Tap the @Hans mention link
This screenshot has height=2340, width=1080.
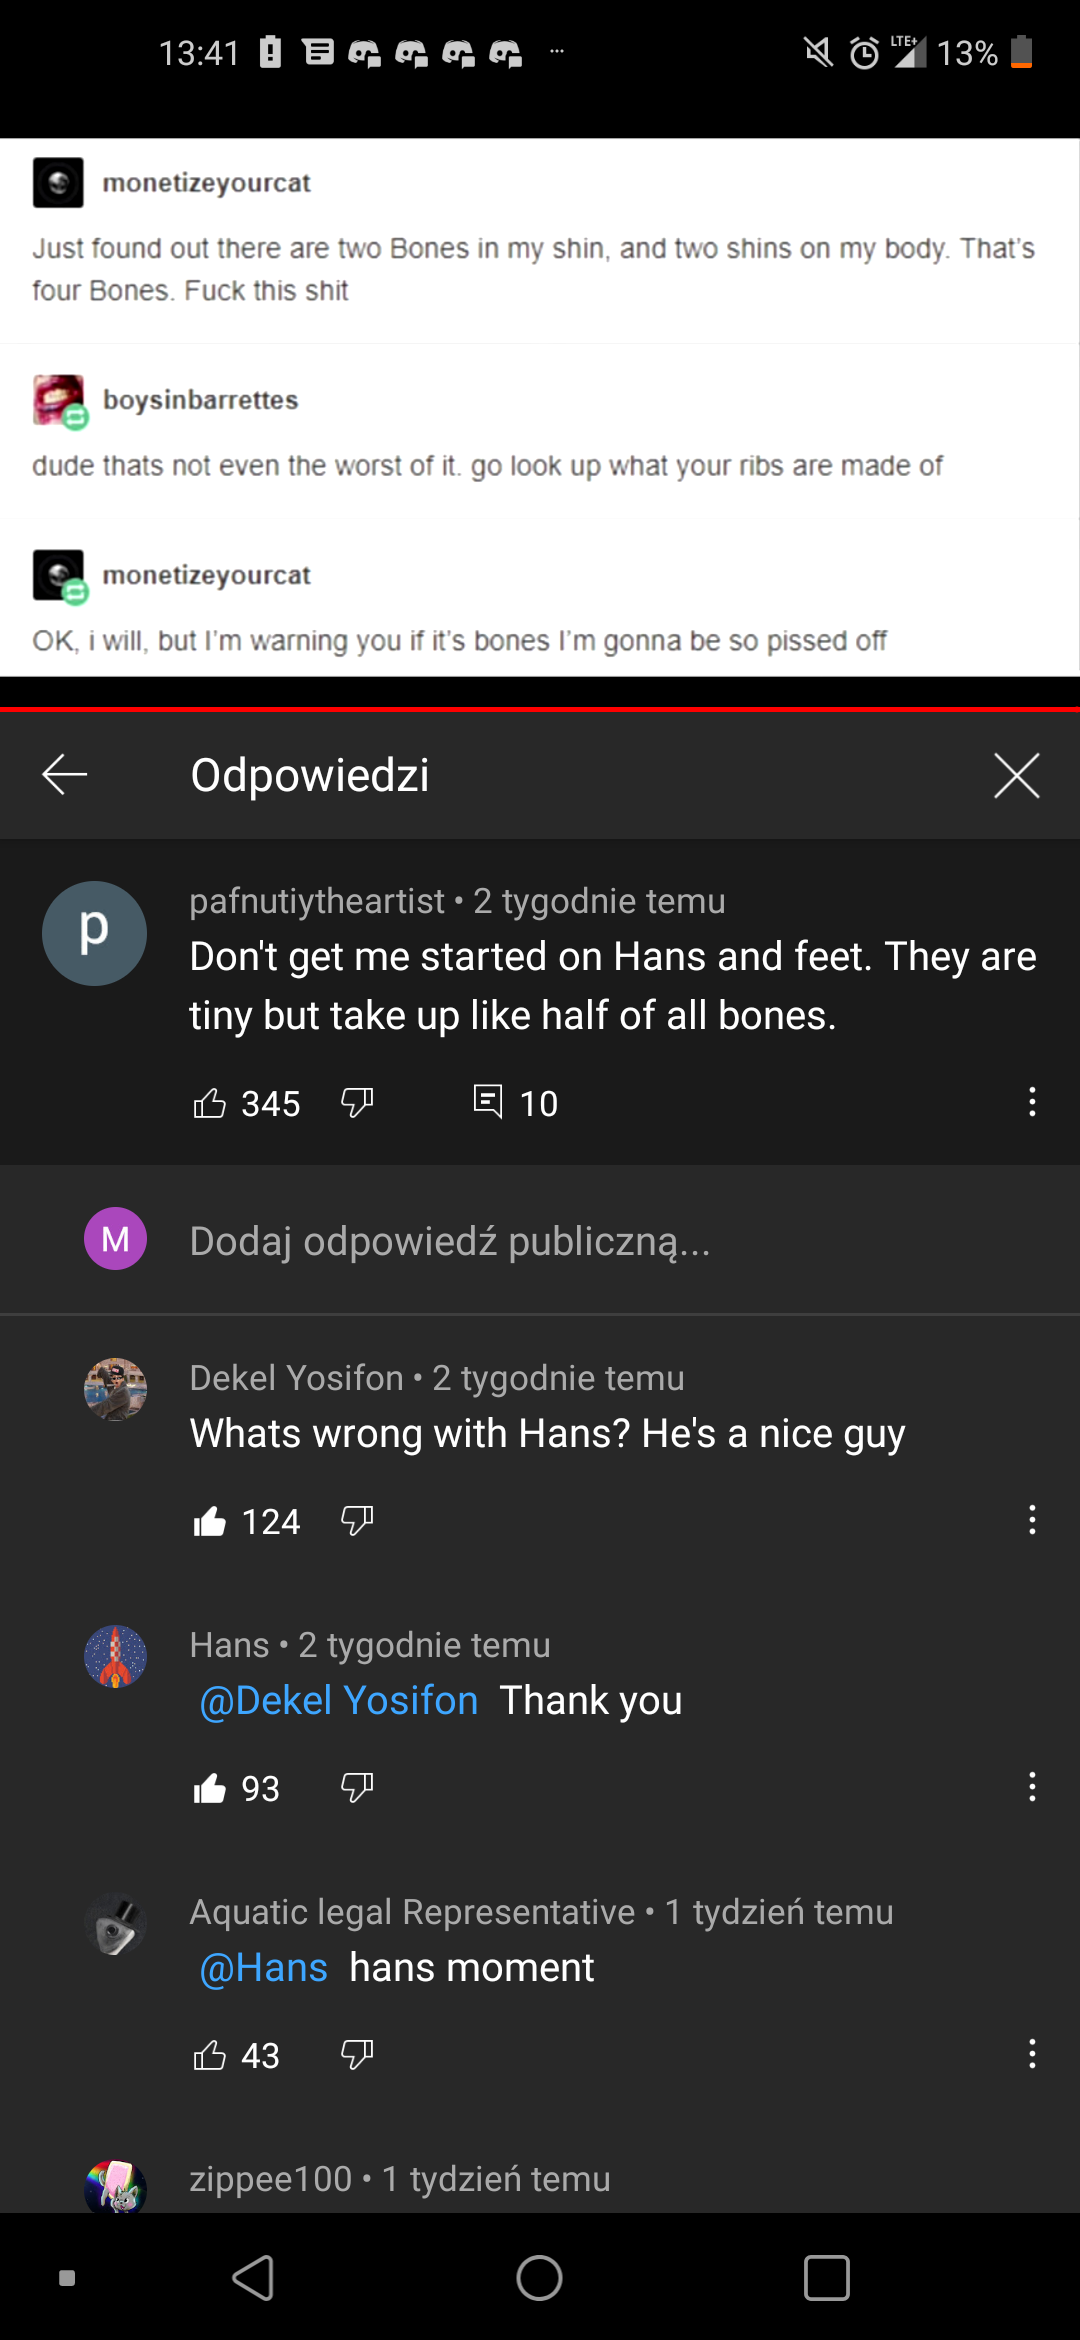(263, 1966)
